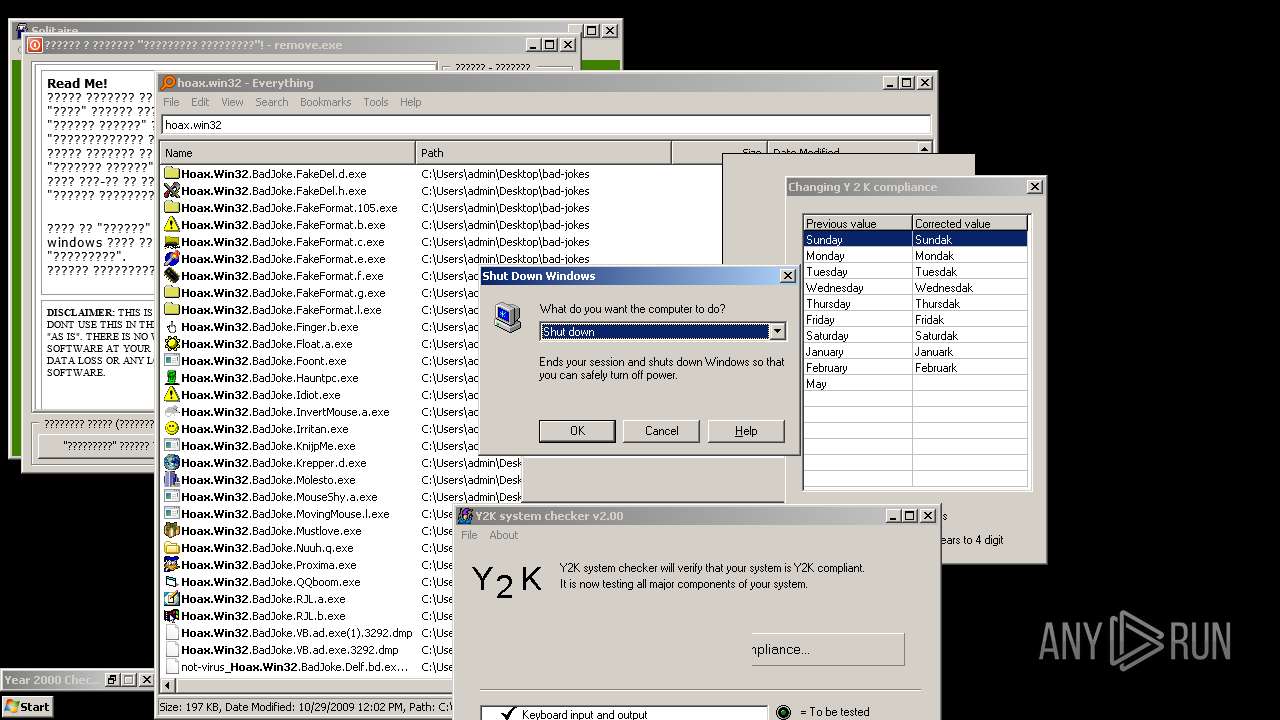Select the QQboom.exe icon
Screen dimensions: 1280x720
click(172, 582)
